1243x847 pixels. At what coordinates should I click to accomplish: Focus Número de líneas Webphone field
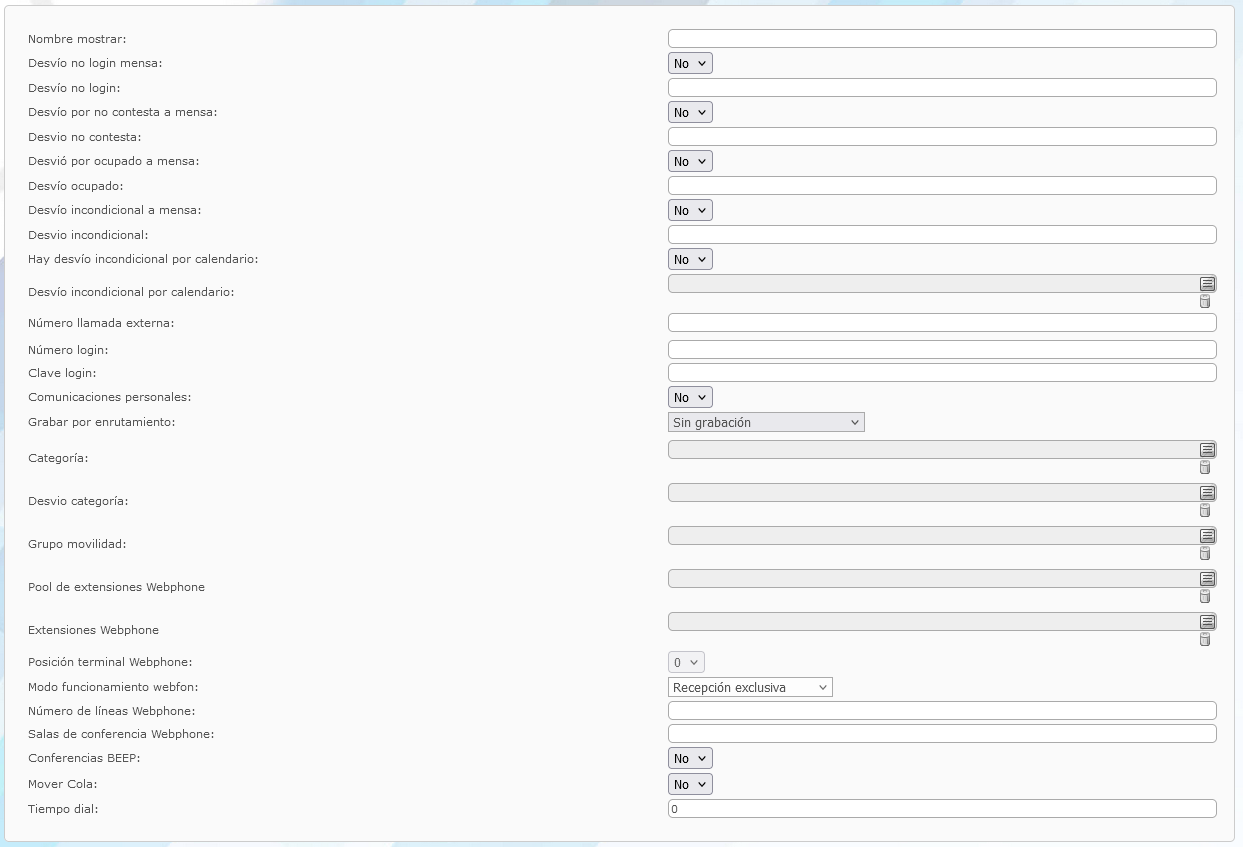coord(942,711)
